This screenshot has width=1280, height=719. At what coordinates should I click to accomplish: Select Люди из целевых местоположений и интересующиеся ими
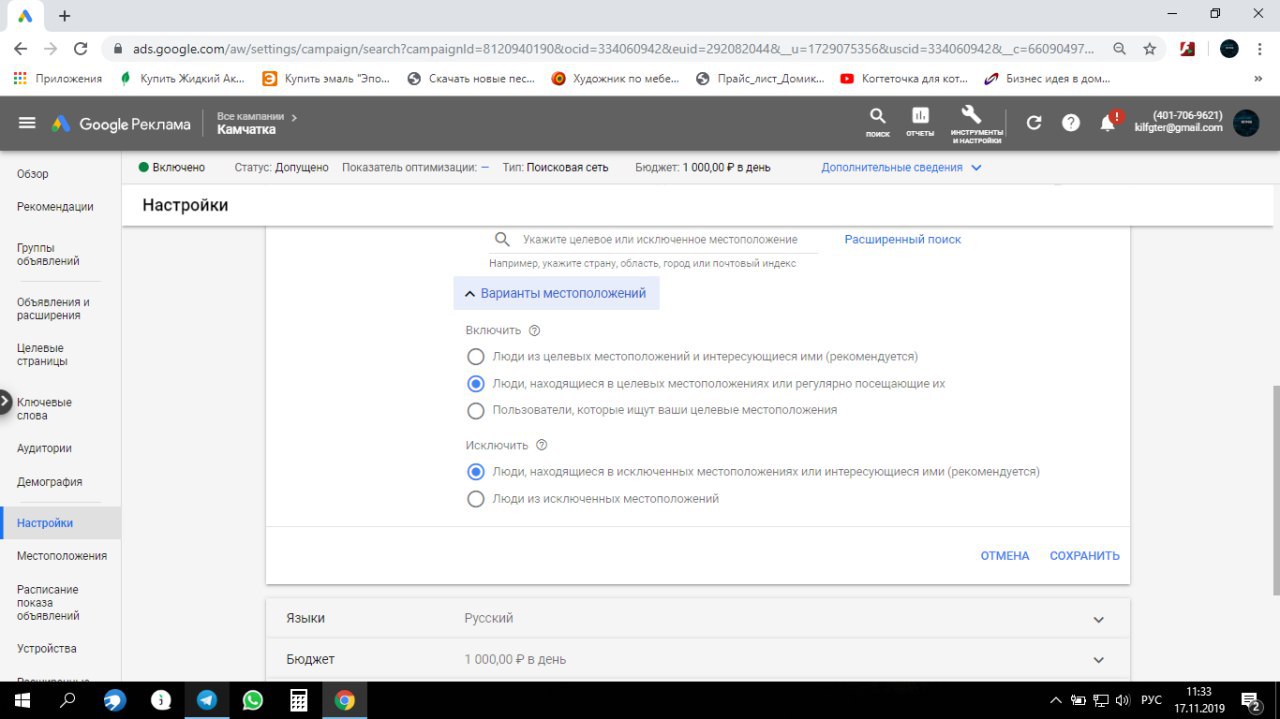(x=476, y=356)
